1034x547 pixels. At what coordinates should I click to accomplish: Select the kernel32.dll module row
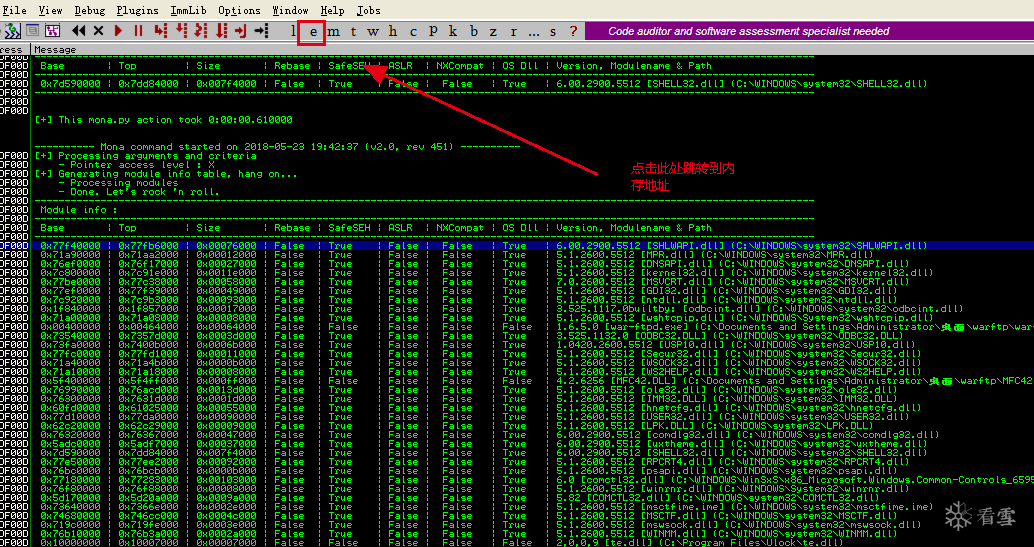533,273
